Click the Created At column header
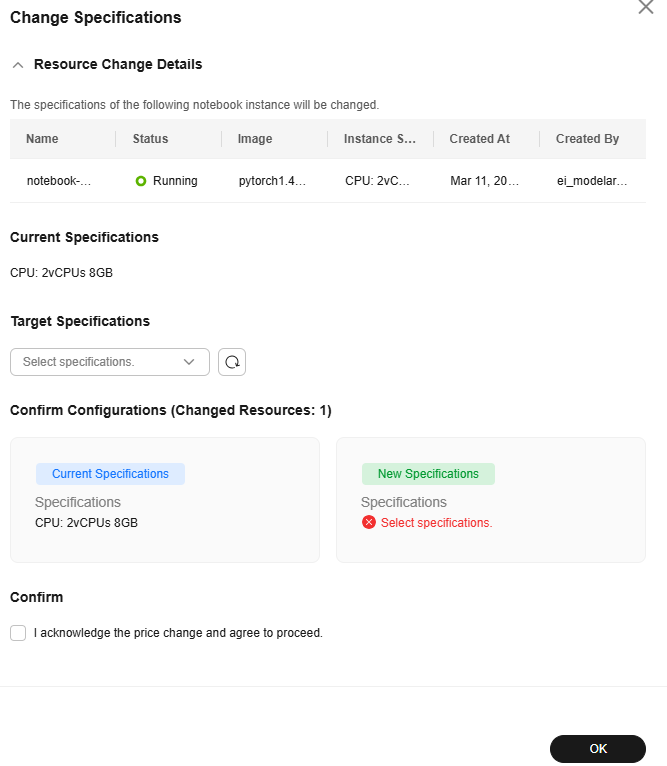 (479, 139)
